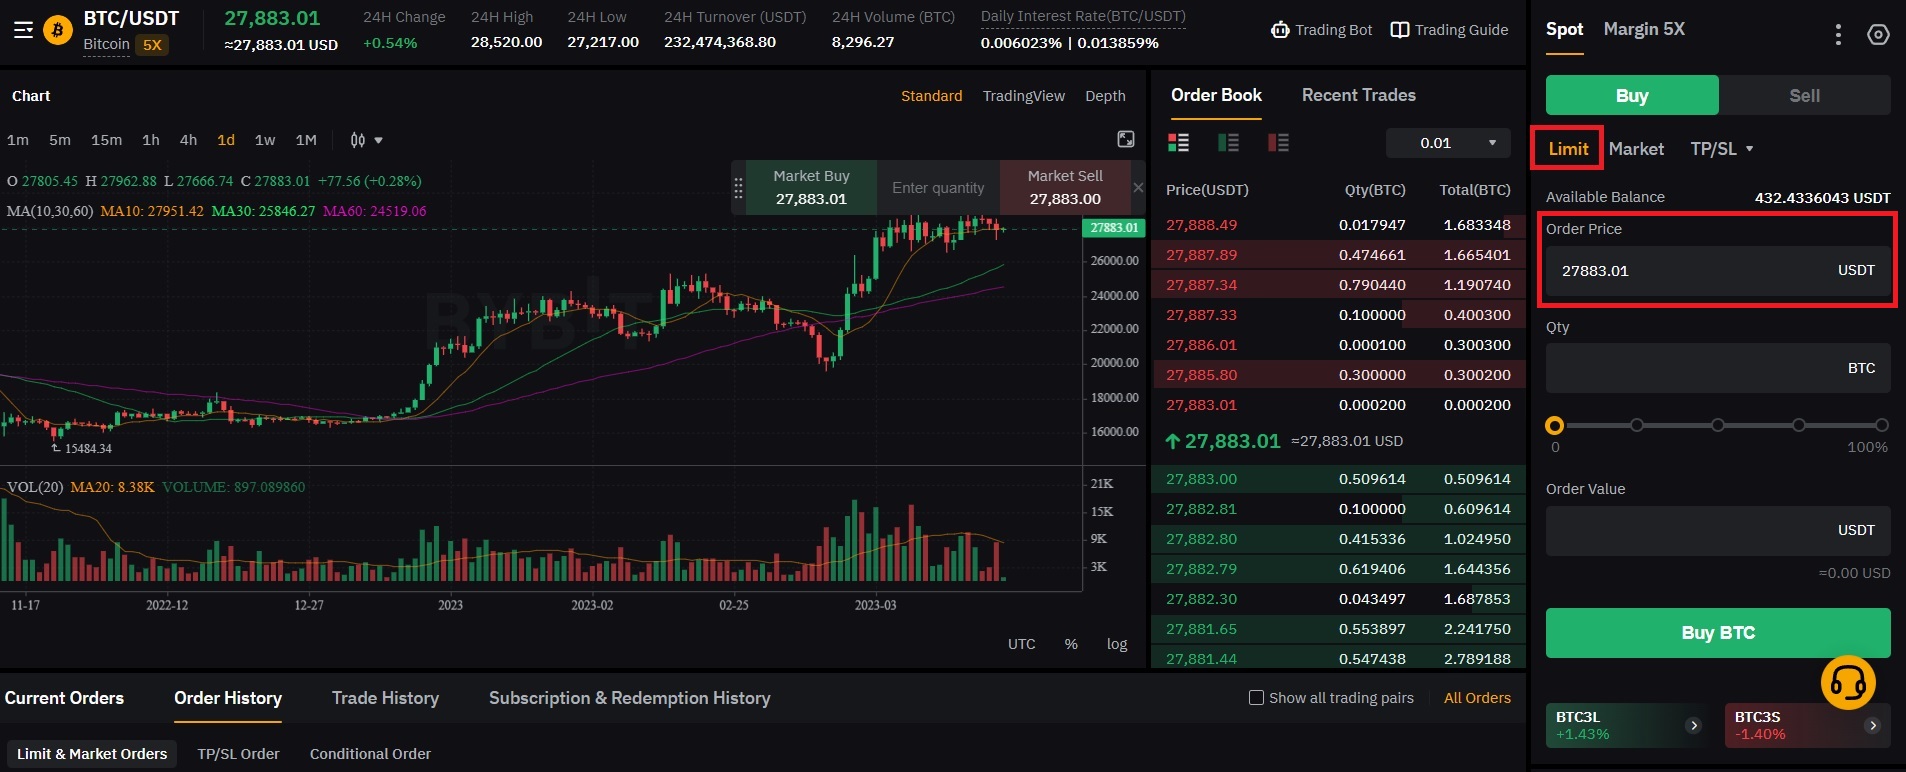1906x772 pixels.
Task: Select TP/SL Order filter
Action: coord(238,754)
